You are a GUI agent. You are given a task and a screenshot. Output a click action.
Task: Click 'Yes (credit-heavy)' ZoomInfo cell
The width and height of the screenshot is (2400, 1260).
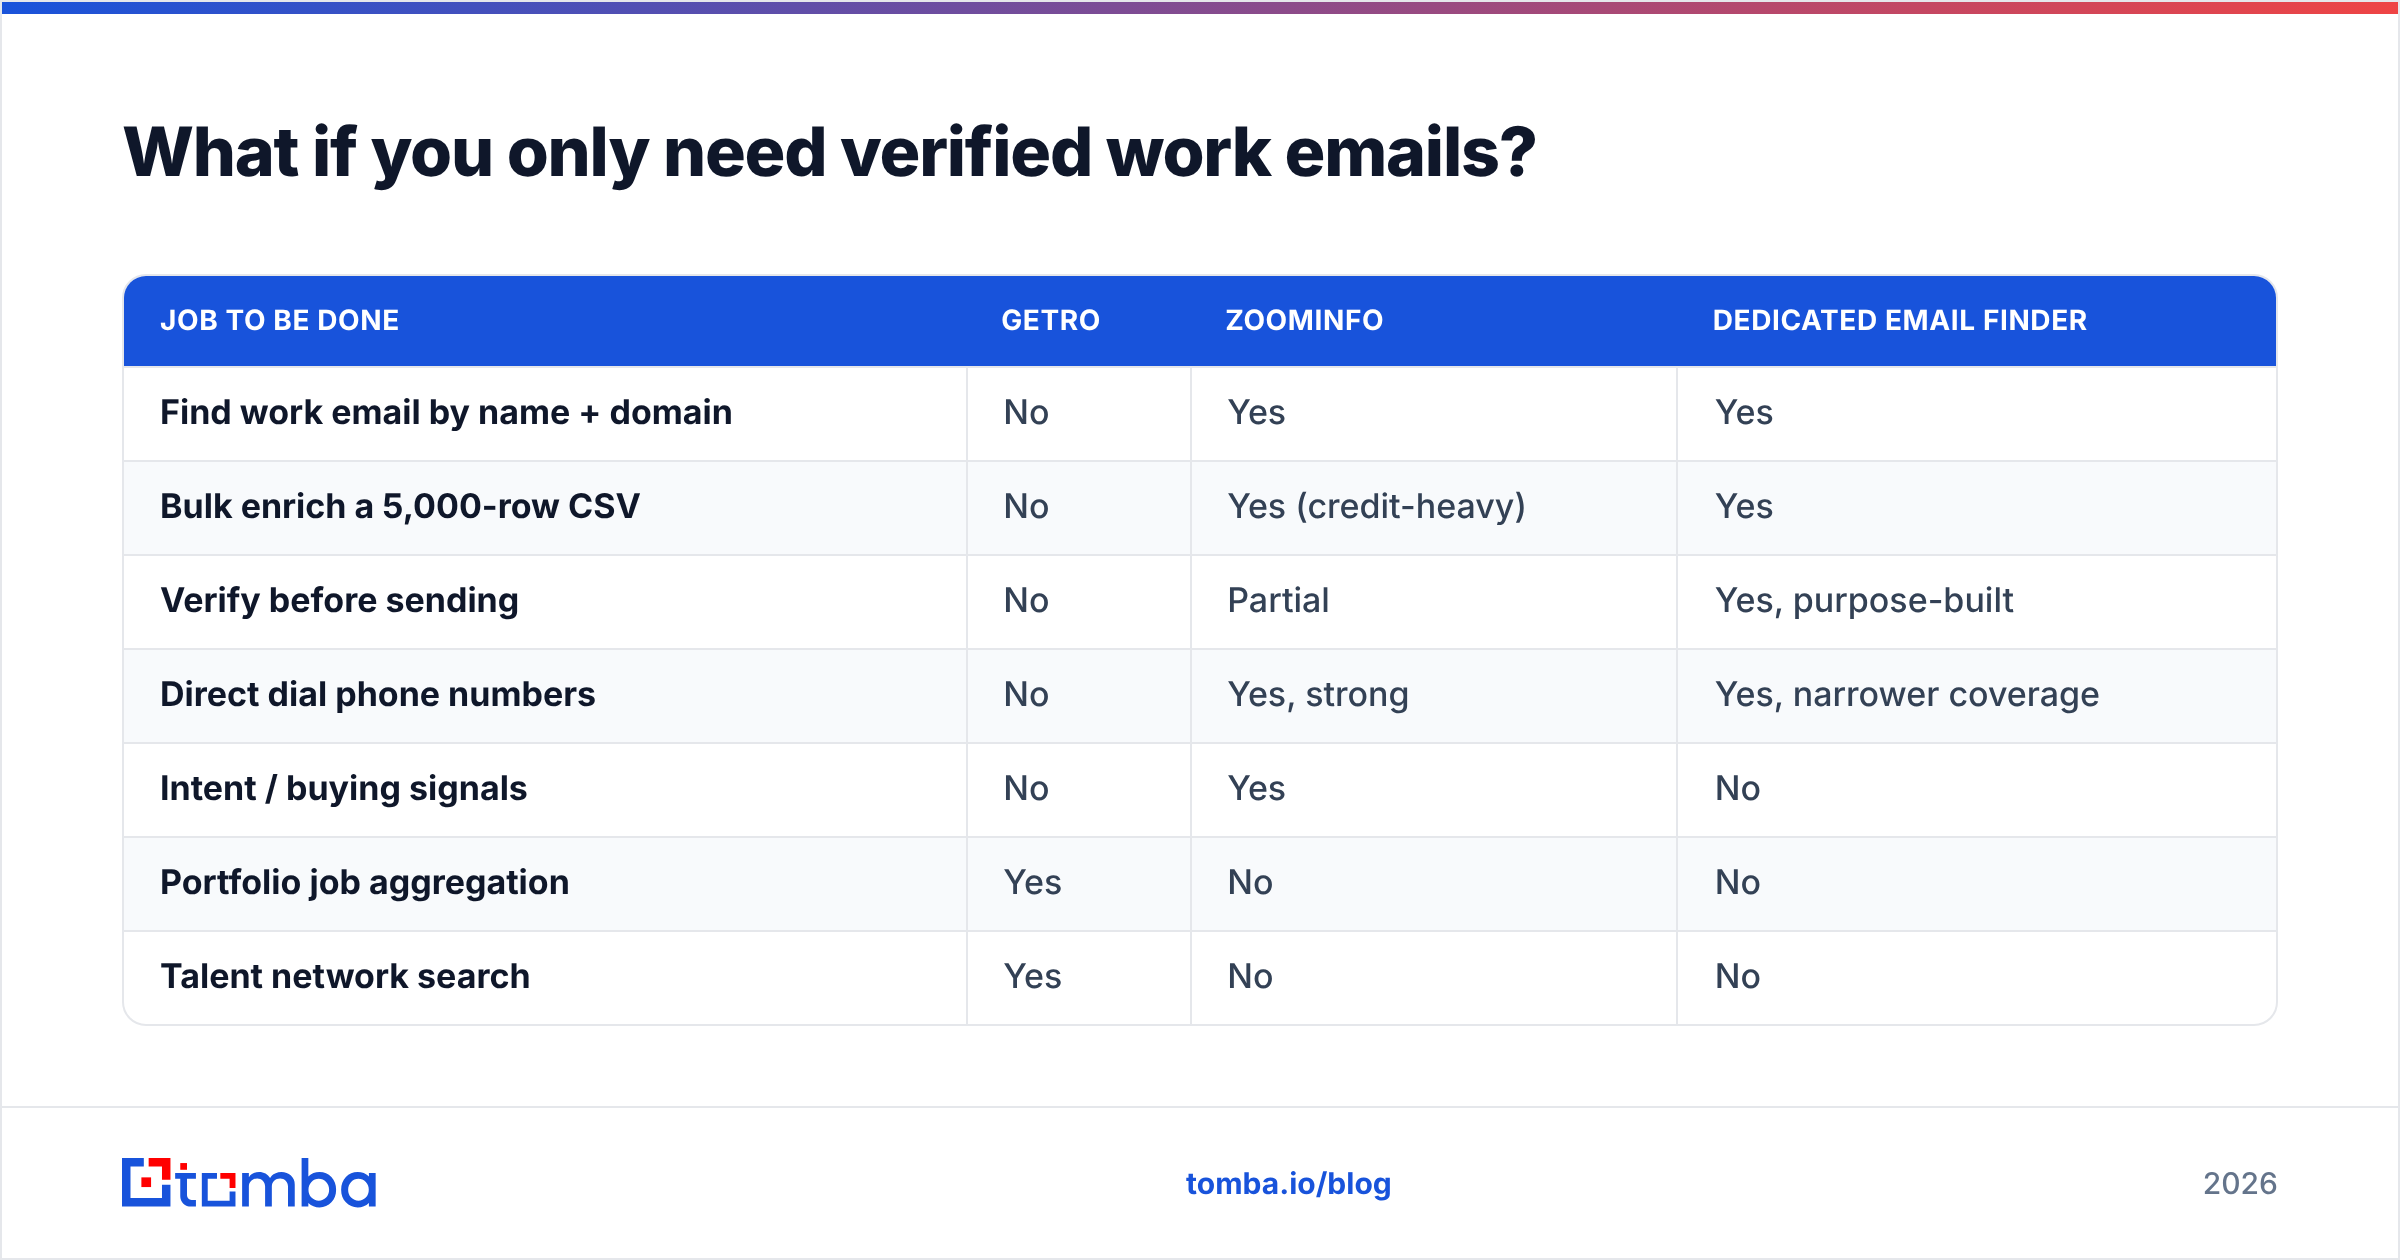1376,506
